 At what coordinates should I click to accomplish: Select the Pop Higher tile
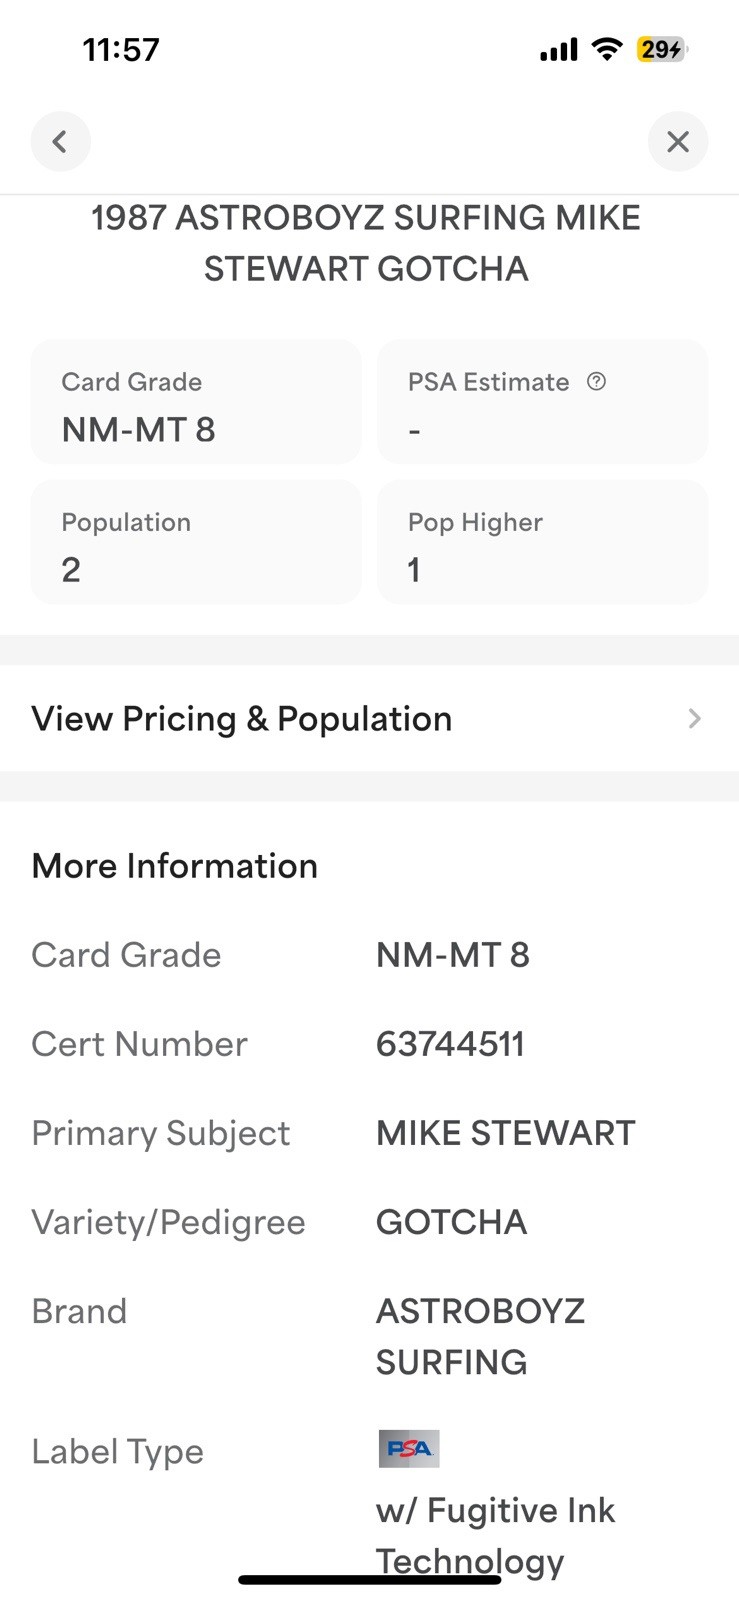[543, 542]
